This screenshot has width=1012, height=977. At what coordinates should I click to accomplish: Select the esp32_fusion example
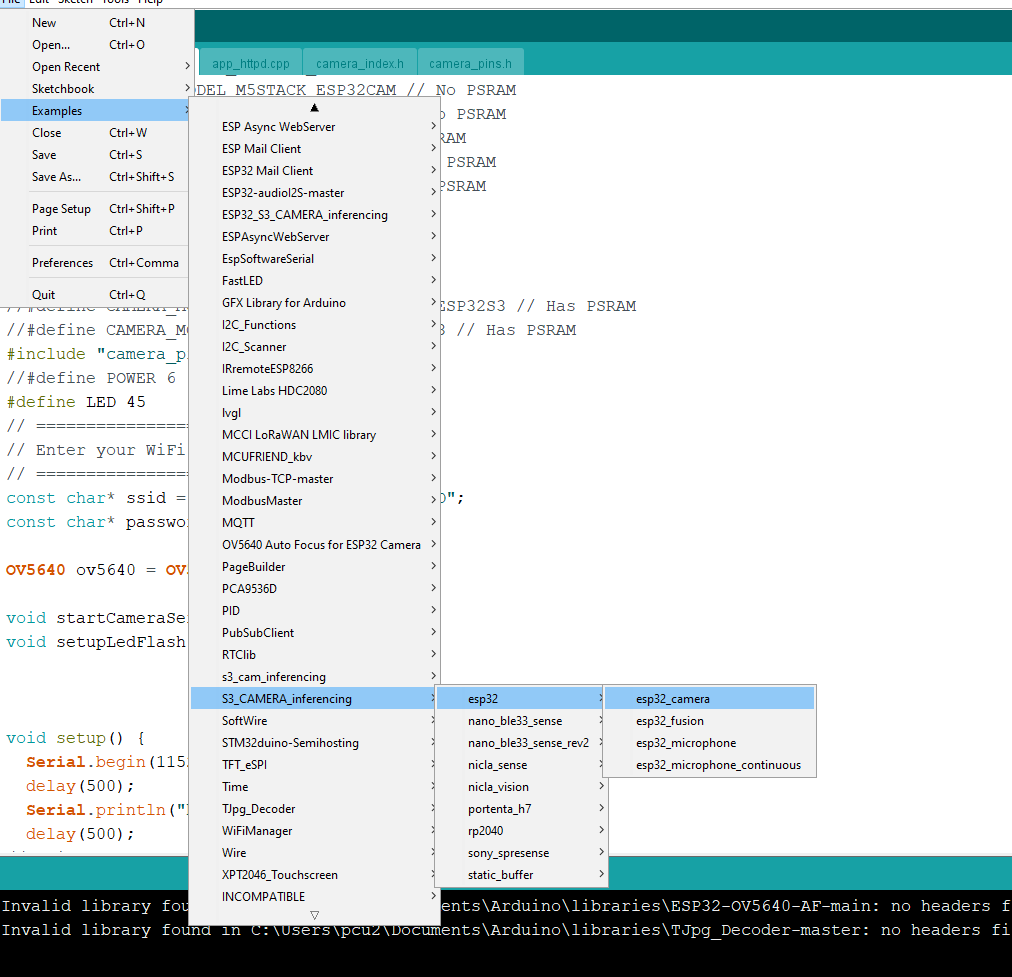669,721
